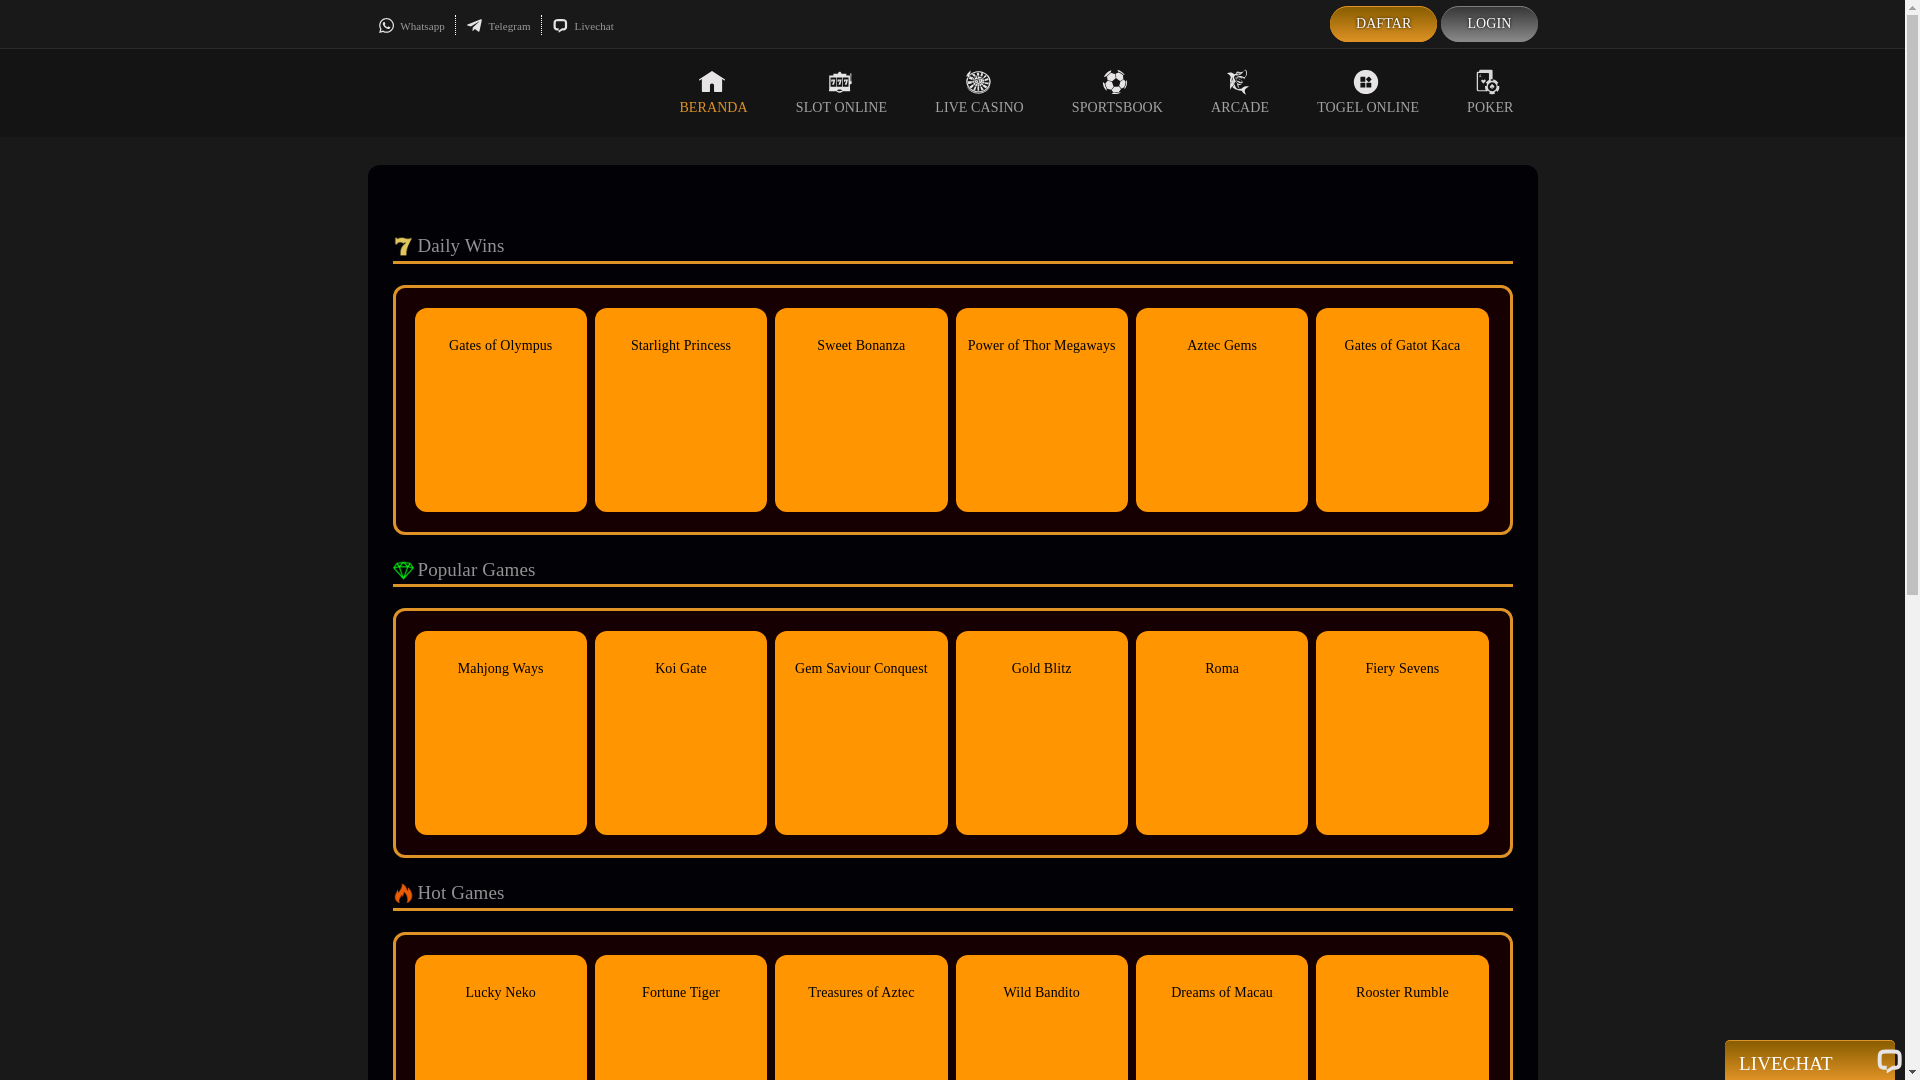Viewport: 1920px width, 1080px height.
Task: Open the Telegram contact icon
Action: [x=474, y=26]
